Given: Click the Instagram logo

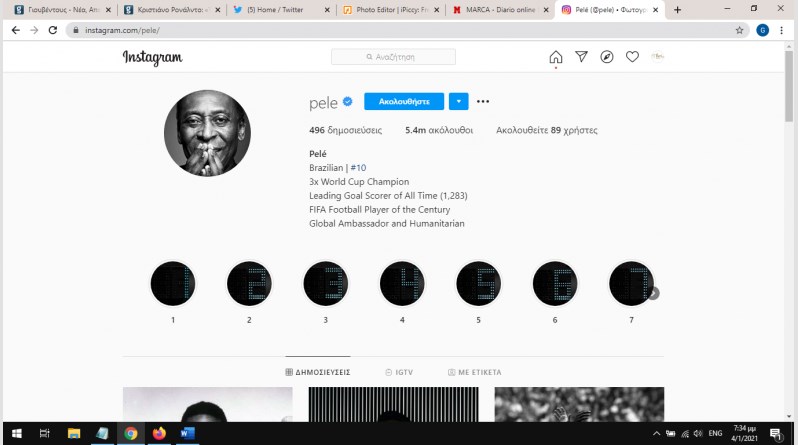Looking at the screenshot, I should 152,58.
